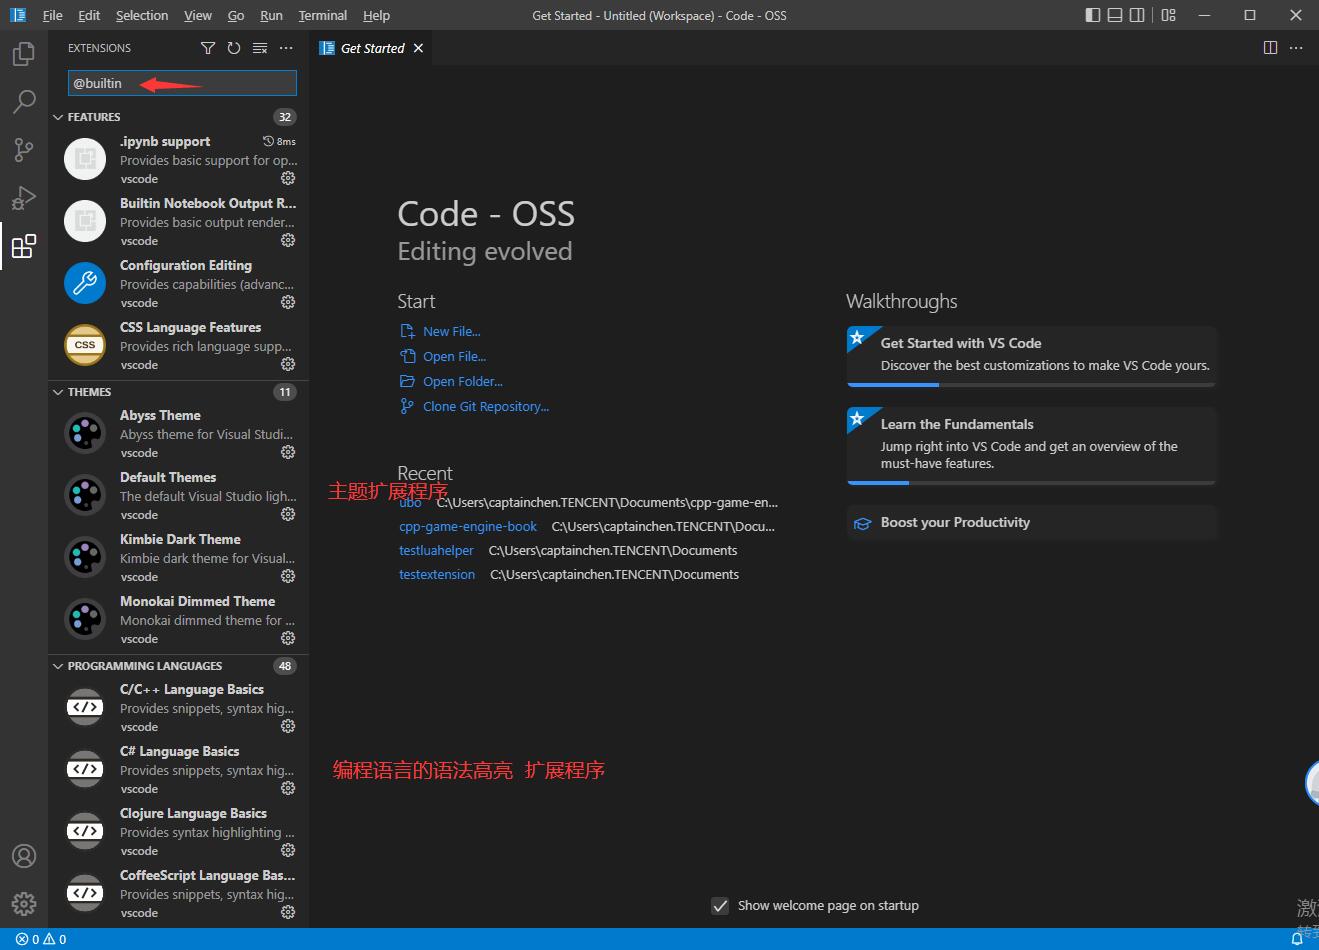Viewport: 1319px width, 950px height.
Task: Open the Go menu
Action: pyautogui.click(x=236, y=15)
